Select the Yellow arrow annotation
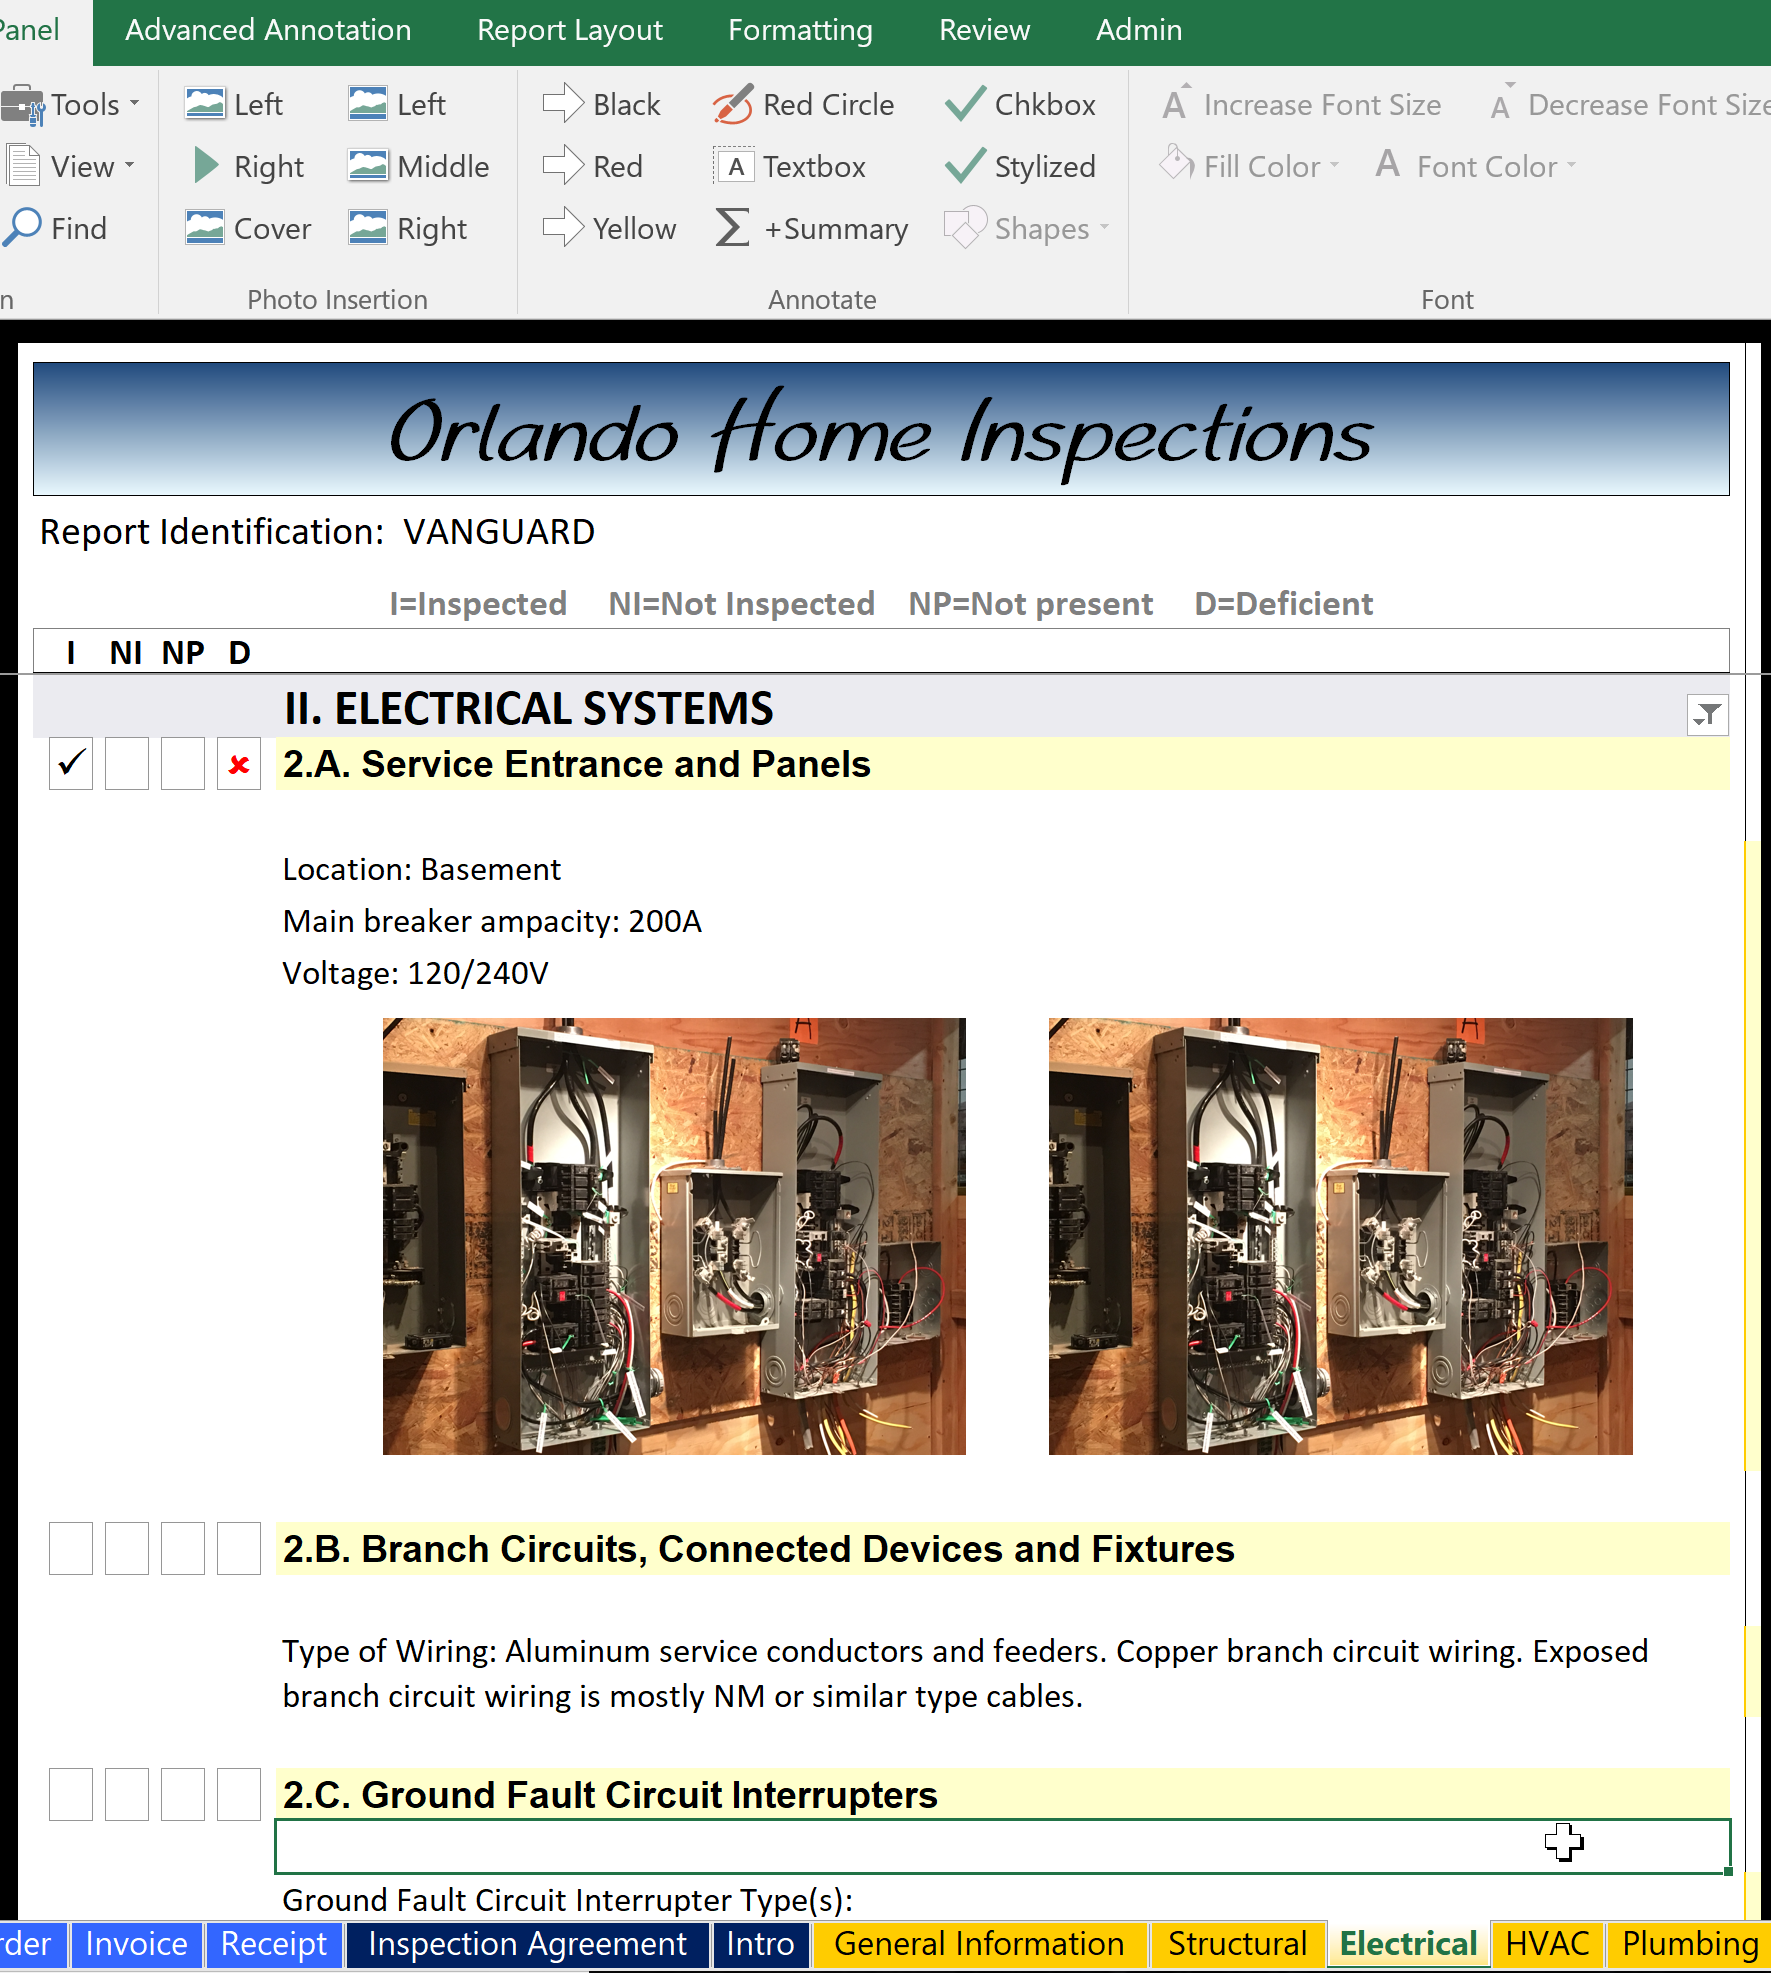The image size is (1771, 1973). 610,229
